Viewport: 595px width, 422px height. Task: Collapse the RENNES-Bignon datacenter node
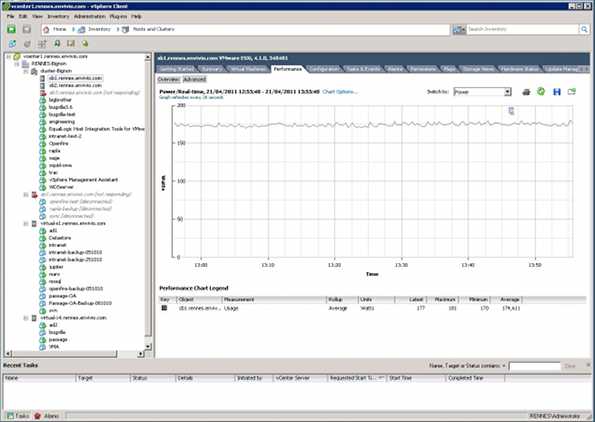coord(17,64)
